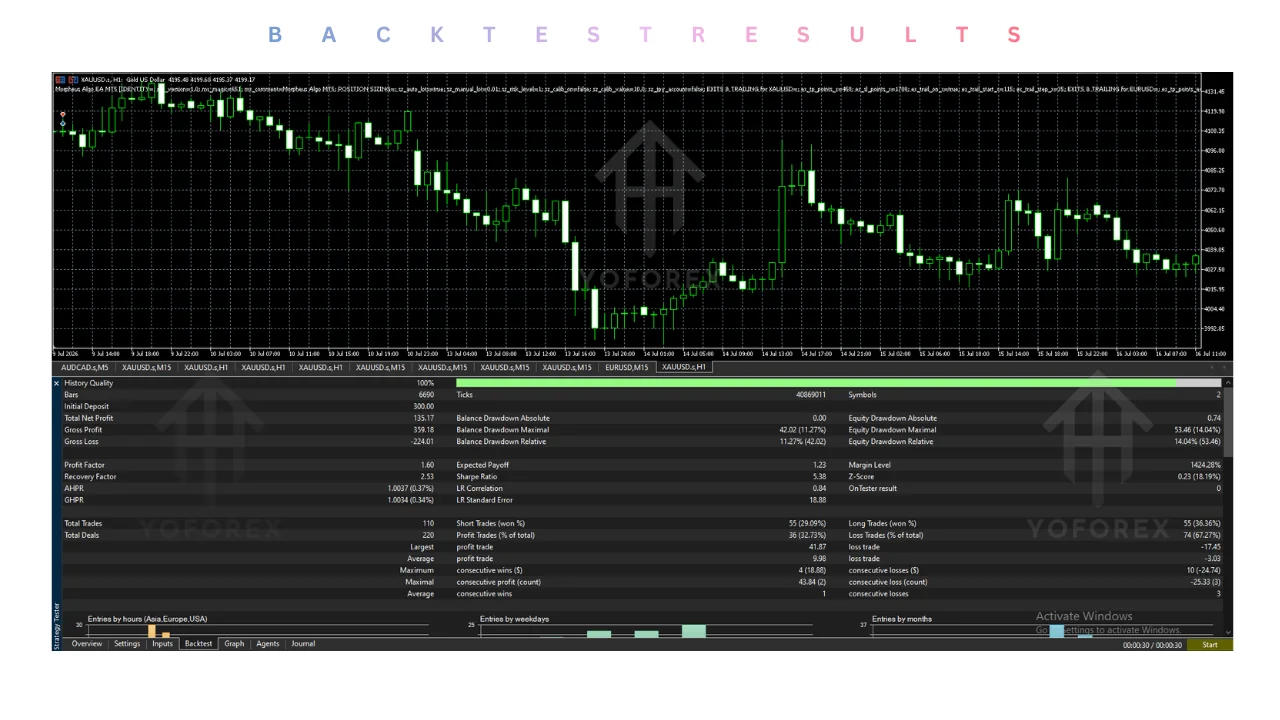
Task: Click the Gross Profit value 359.18
Action: pyautogui.click(x=423, y=430)
